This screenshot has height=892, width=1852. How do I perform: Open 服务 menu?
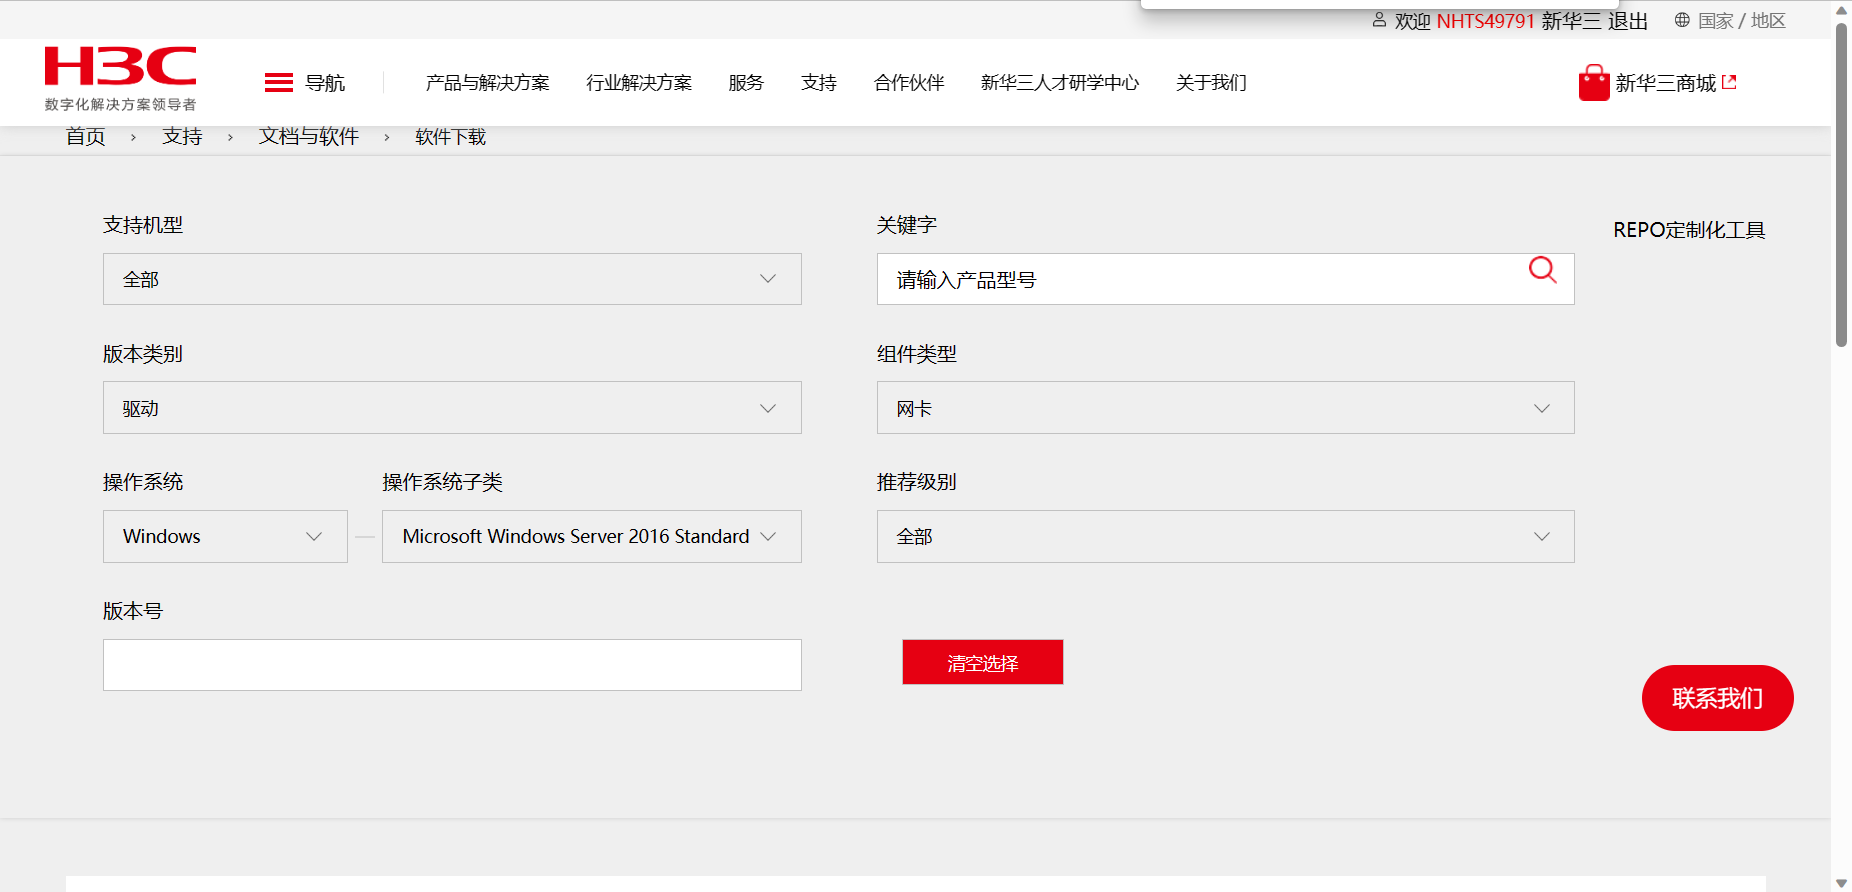[746, 83]
